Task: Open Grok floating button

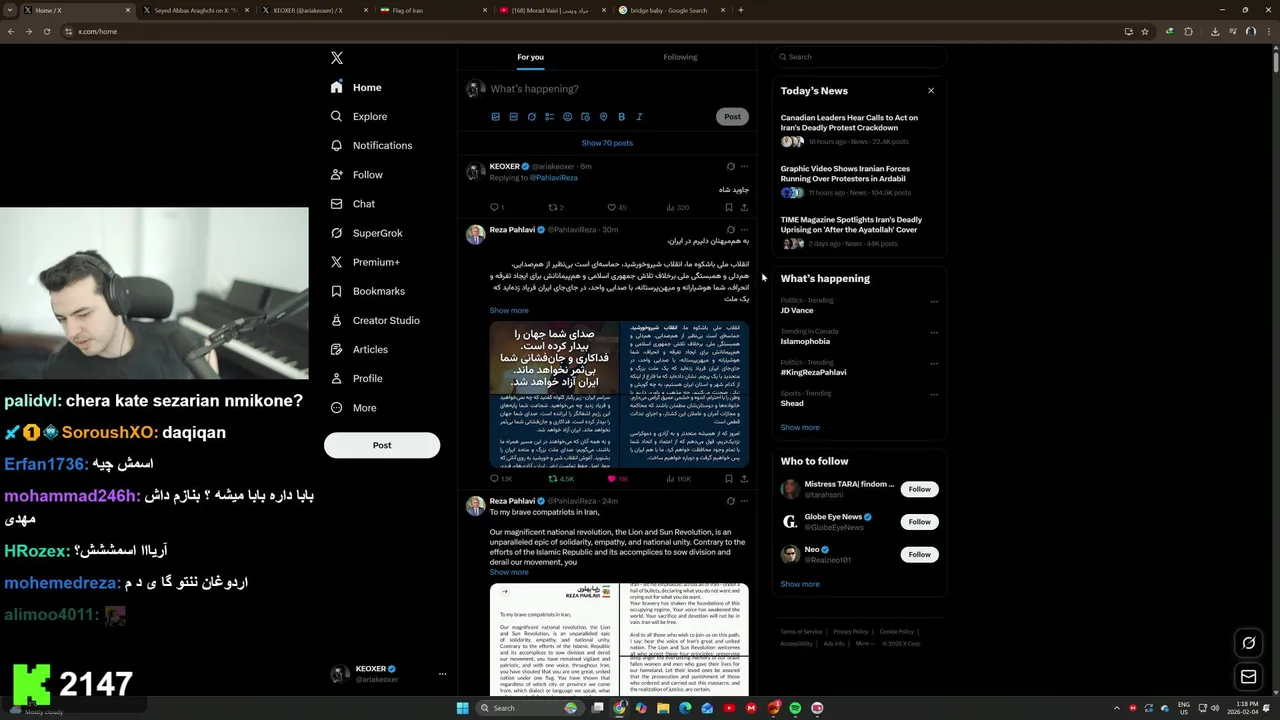Action: [1248, 643]
